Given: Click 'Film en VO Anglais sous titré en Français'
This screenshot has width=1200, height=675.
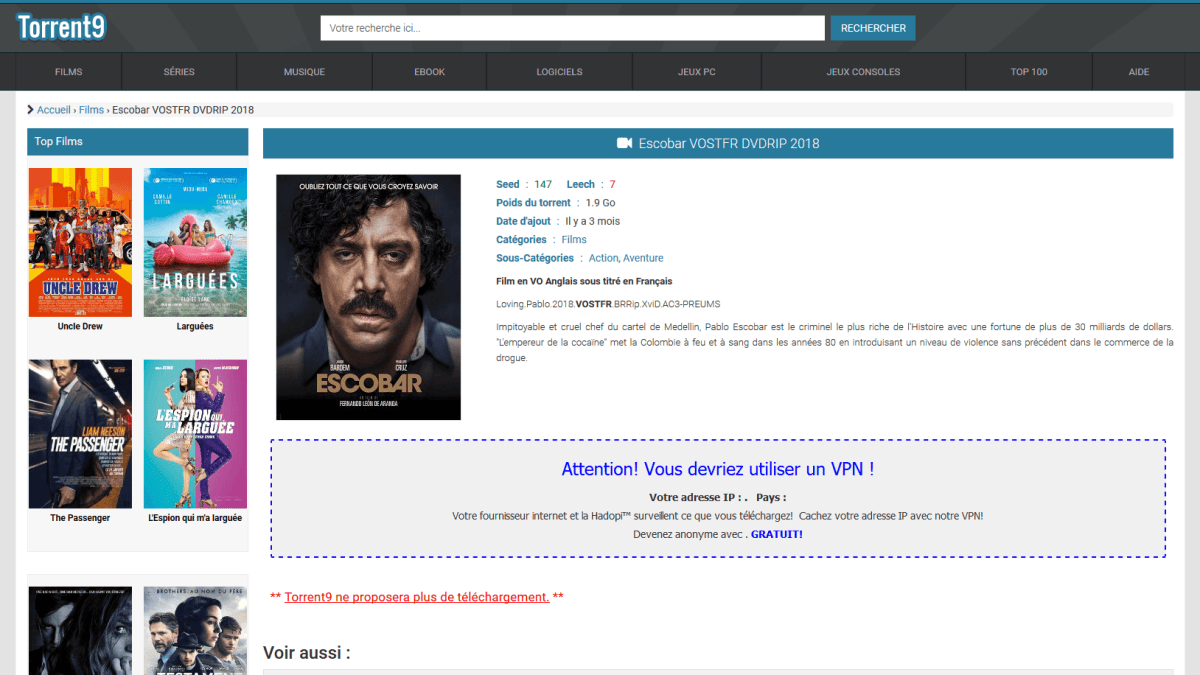Looking at the screenshot, I should coord(584,281).
